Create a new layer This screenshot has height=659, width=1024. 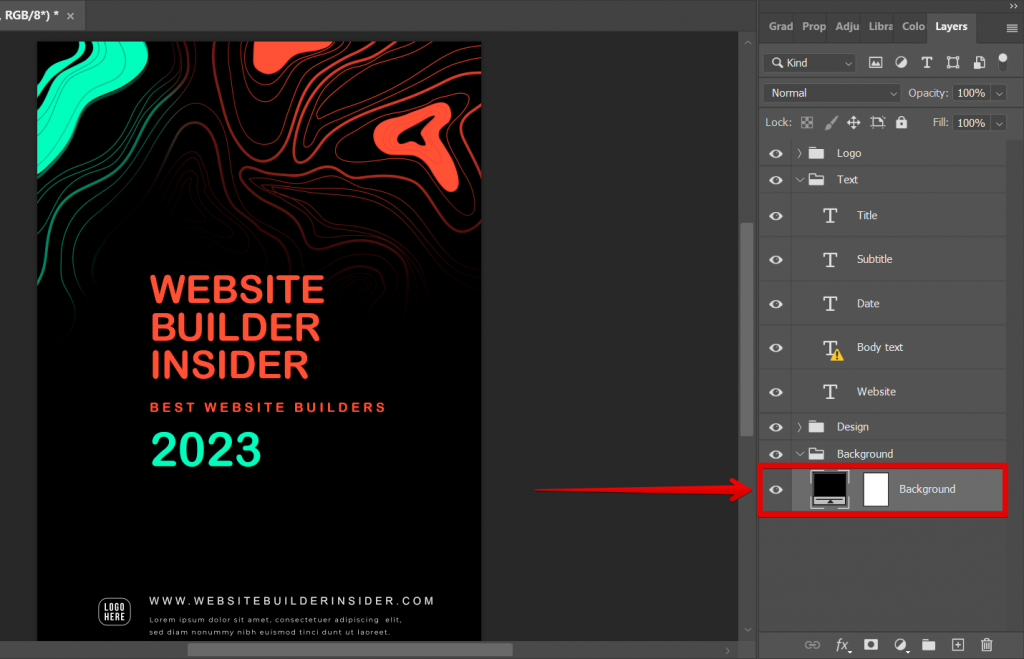(x=957, y=645)
